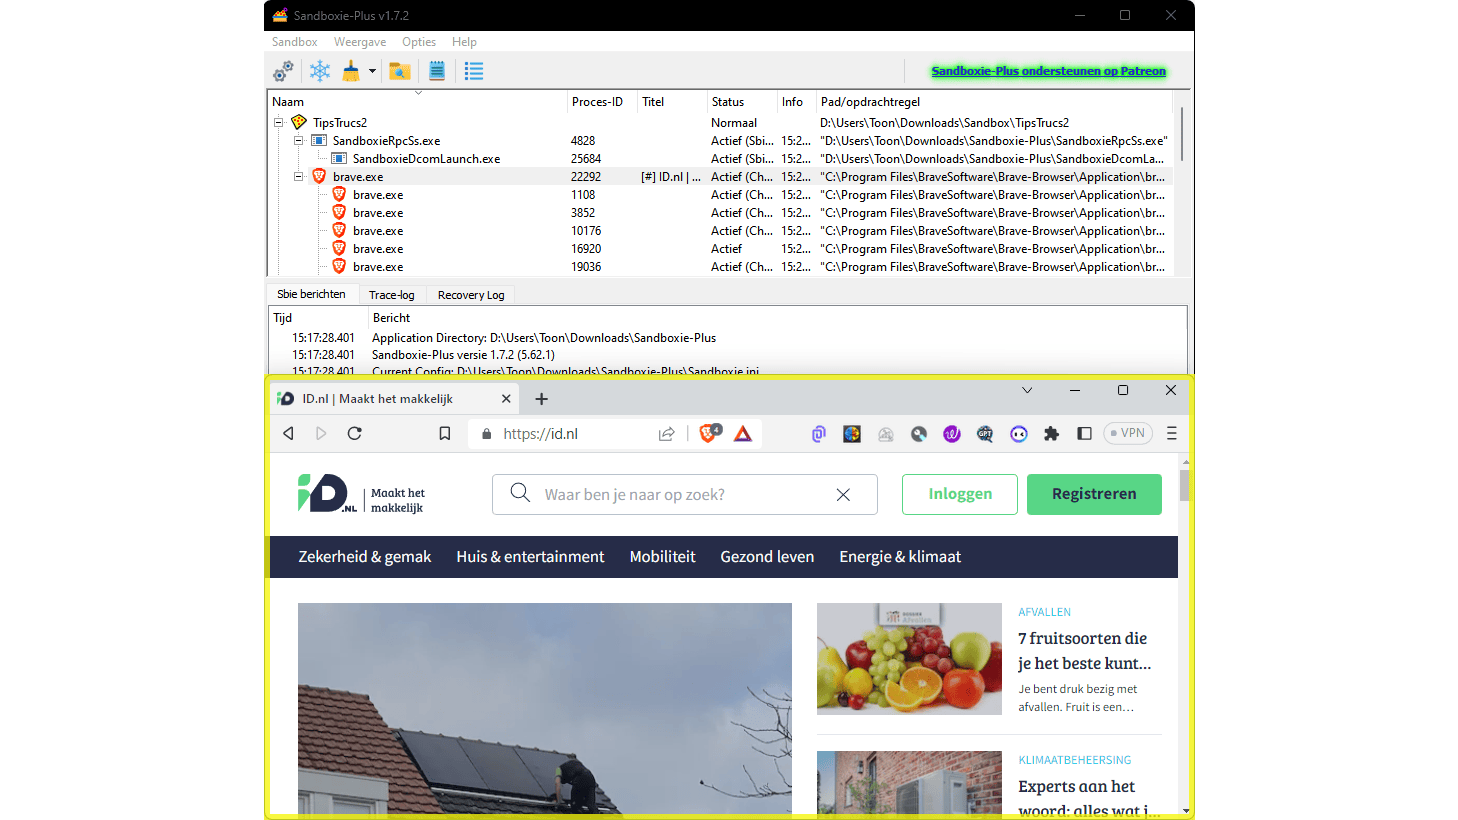Open the Sandbox menu

(x=294, y=42)
